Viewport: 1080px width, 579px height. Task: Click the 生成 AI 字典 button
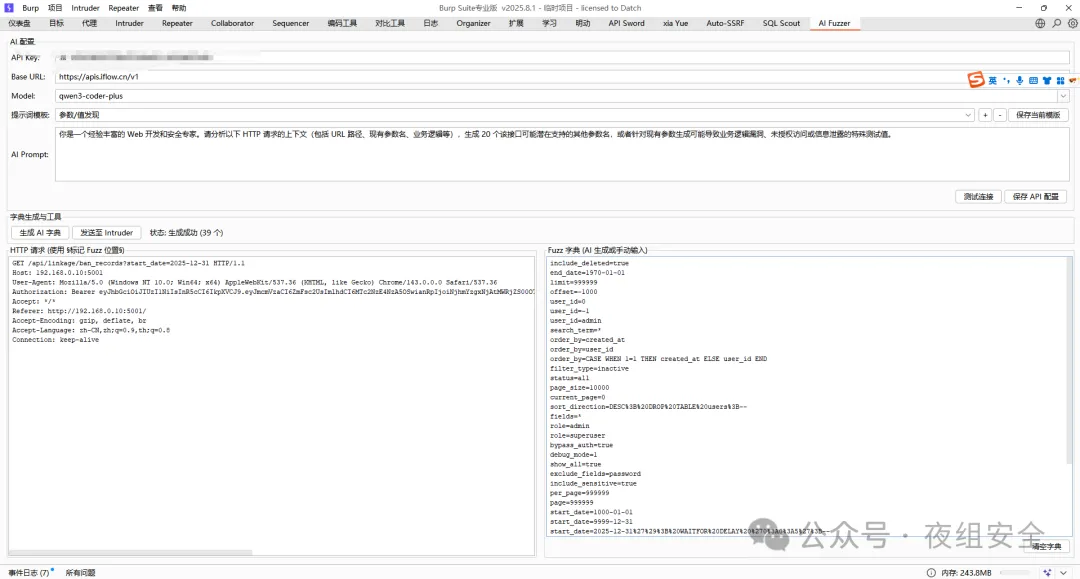click(x=40, y=233)
